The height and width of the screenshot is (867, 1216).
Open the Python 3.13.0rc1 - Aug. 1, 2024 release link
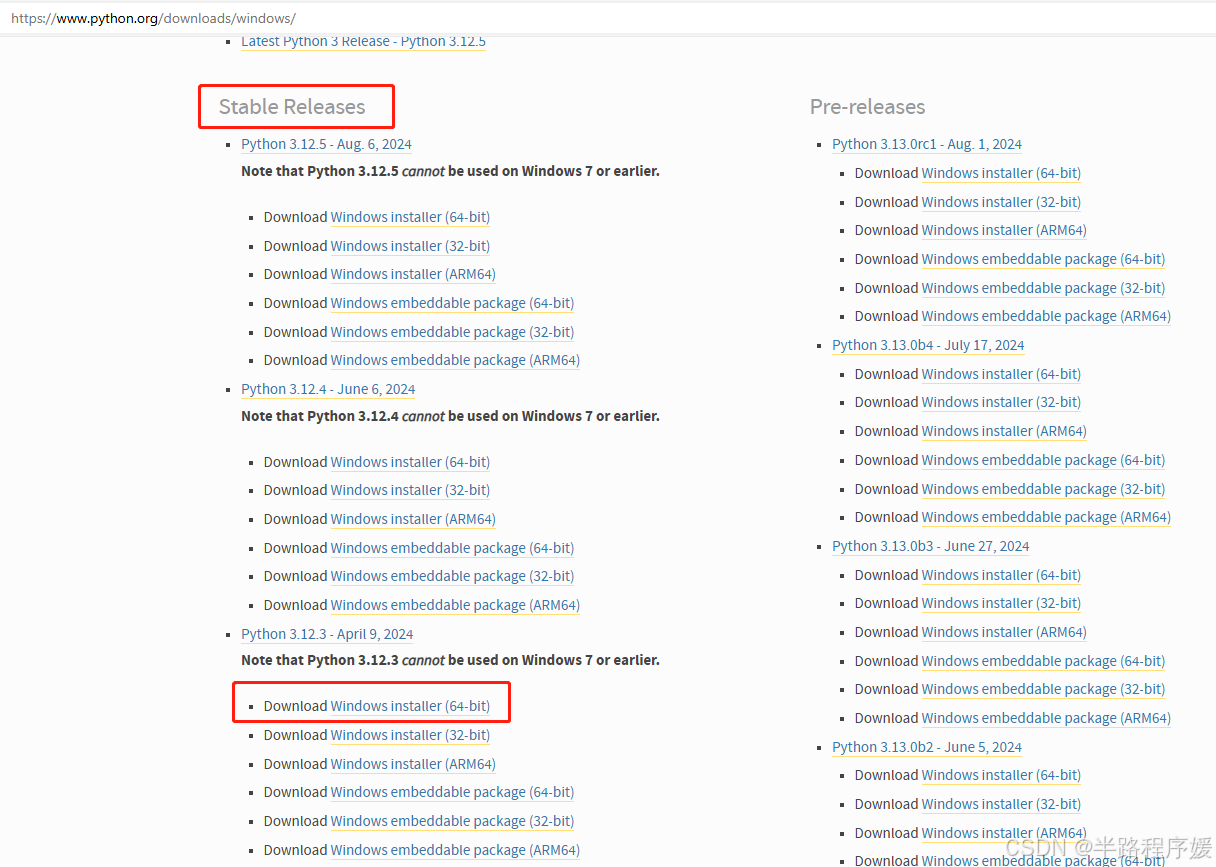[x=927, y=144]
